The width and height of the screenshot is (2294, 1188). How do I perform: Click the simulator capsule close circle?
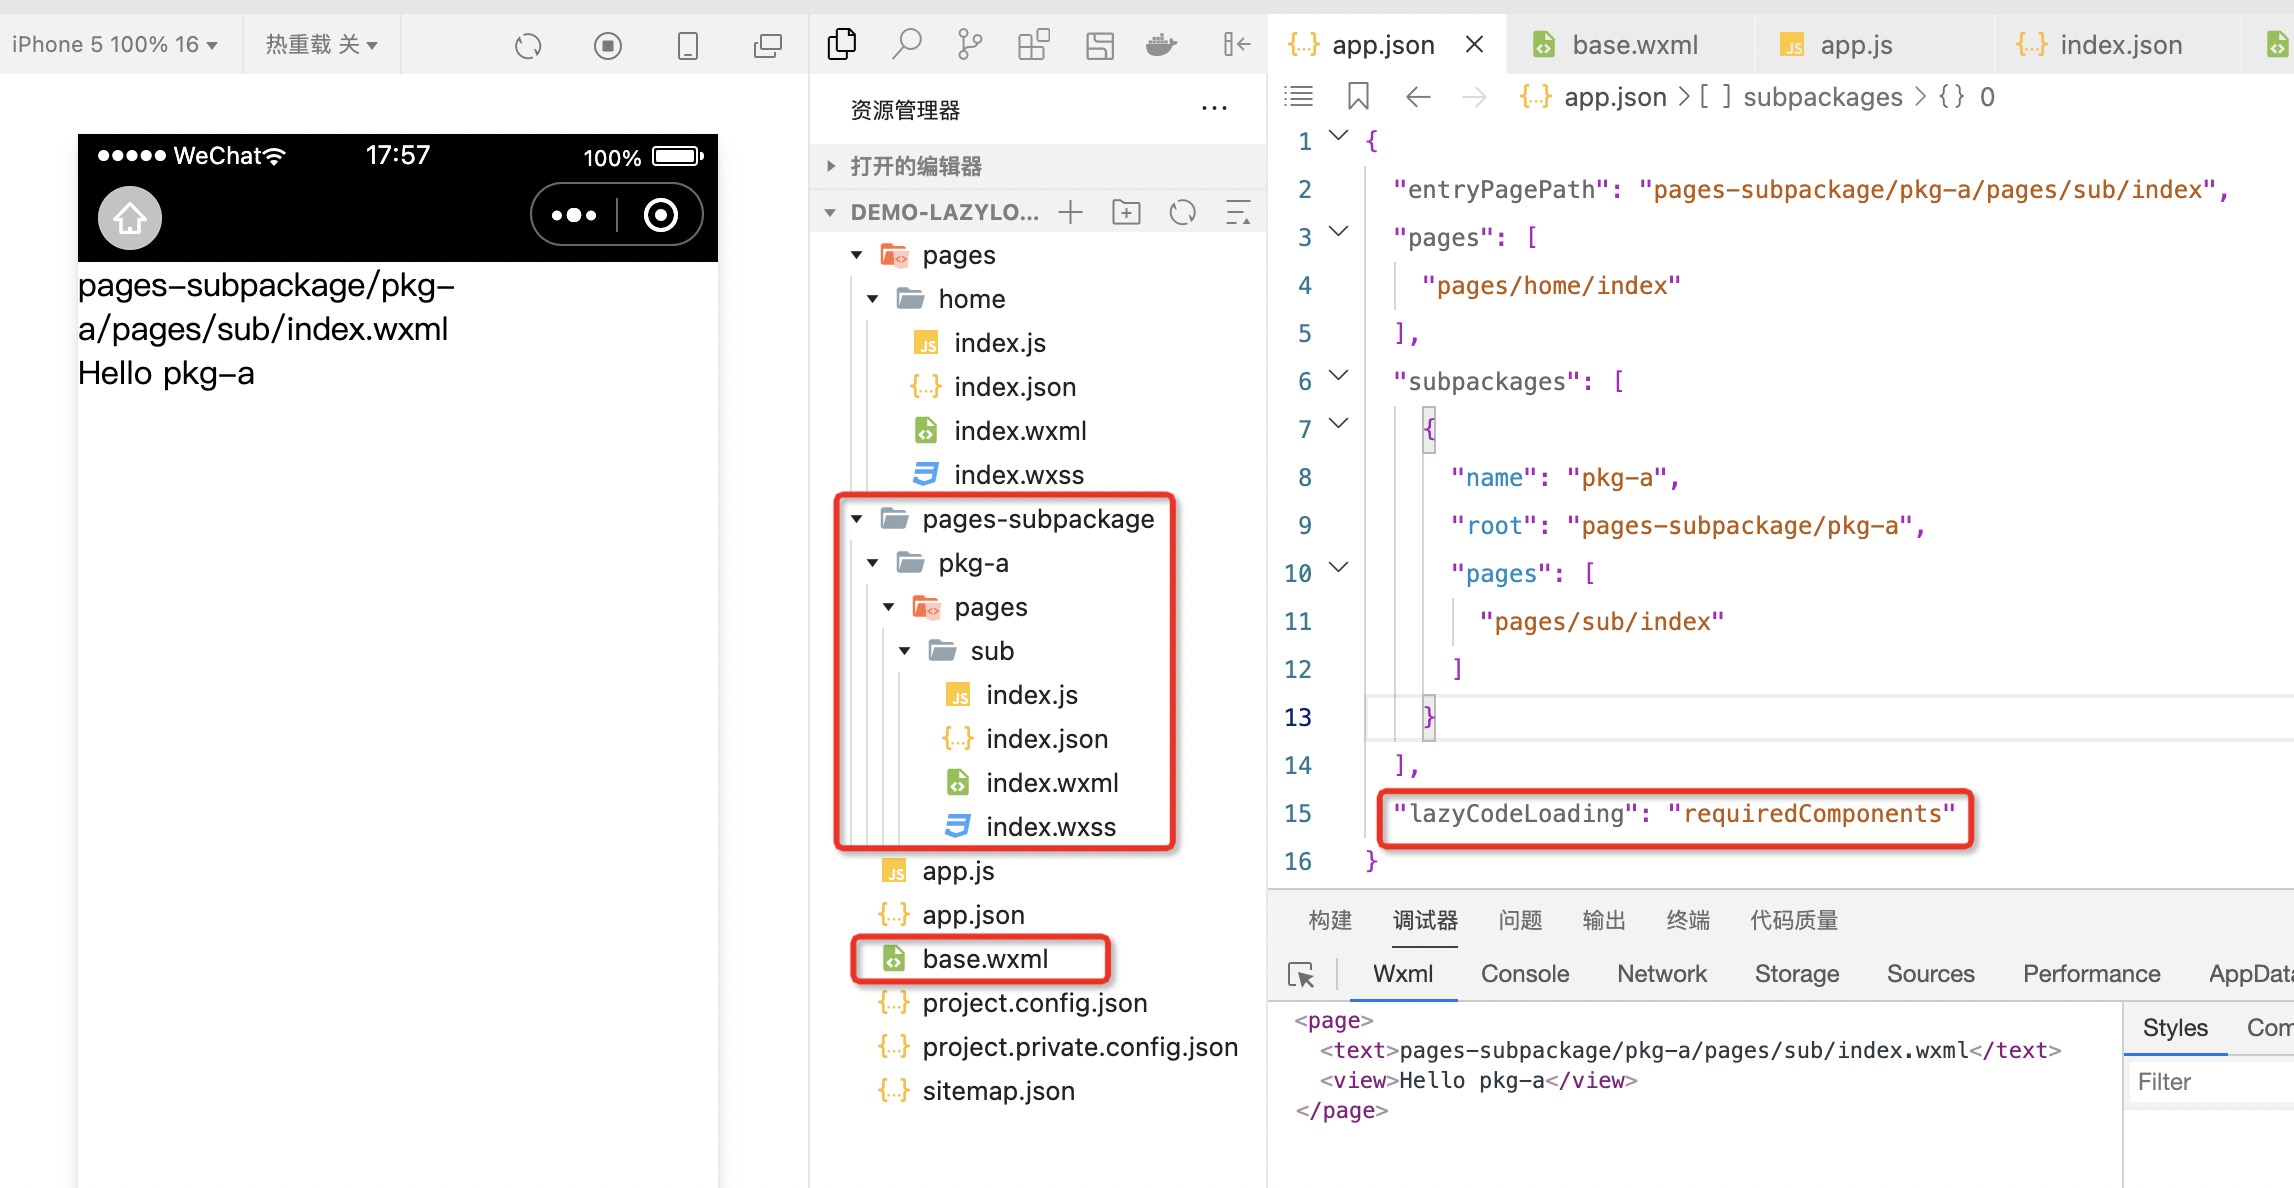pyautogui.click(x=661, y=215)
